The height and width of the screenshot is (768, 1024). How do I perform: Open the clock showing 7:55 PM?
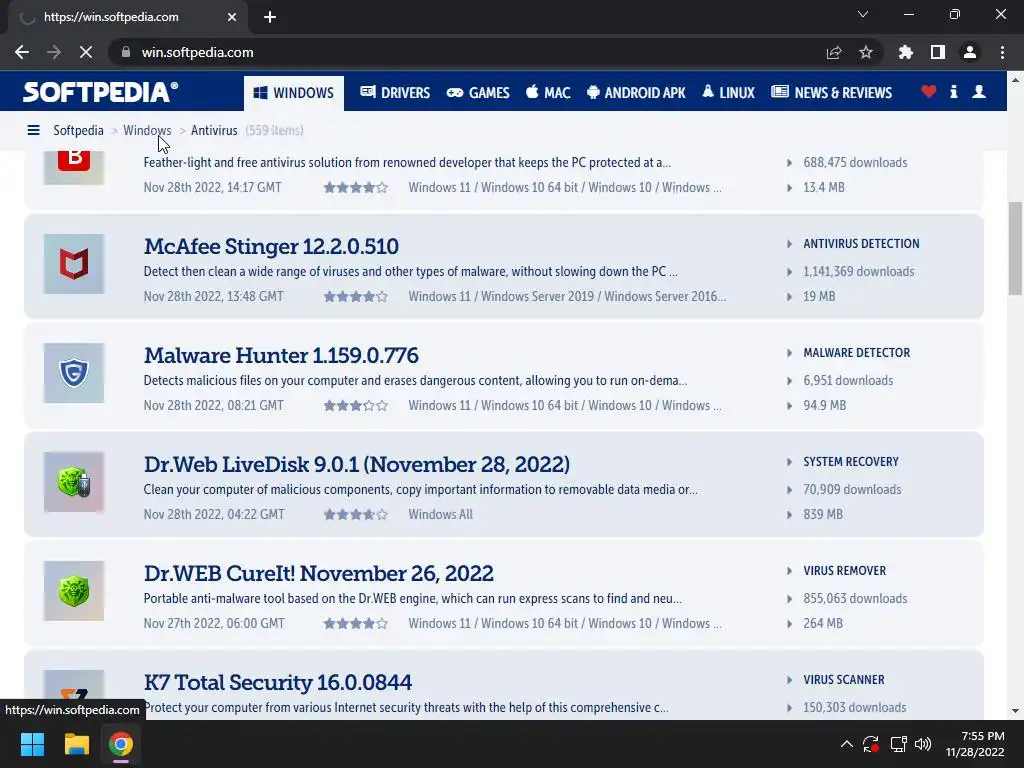click(975, 744)
